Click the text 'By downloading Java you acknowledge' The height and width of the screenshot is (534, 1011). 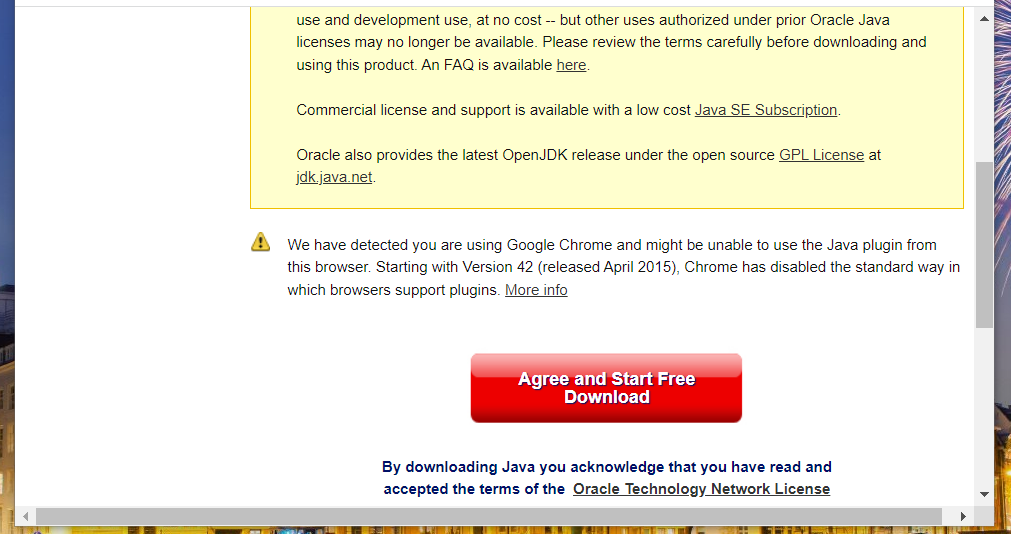pyautogui.click(x=523, y=467)
